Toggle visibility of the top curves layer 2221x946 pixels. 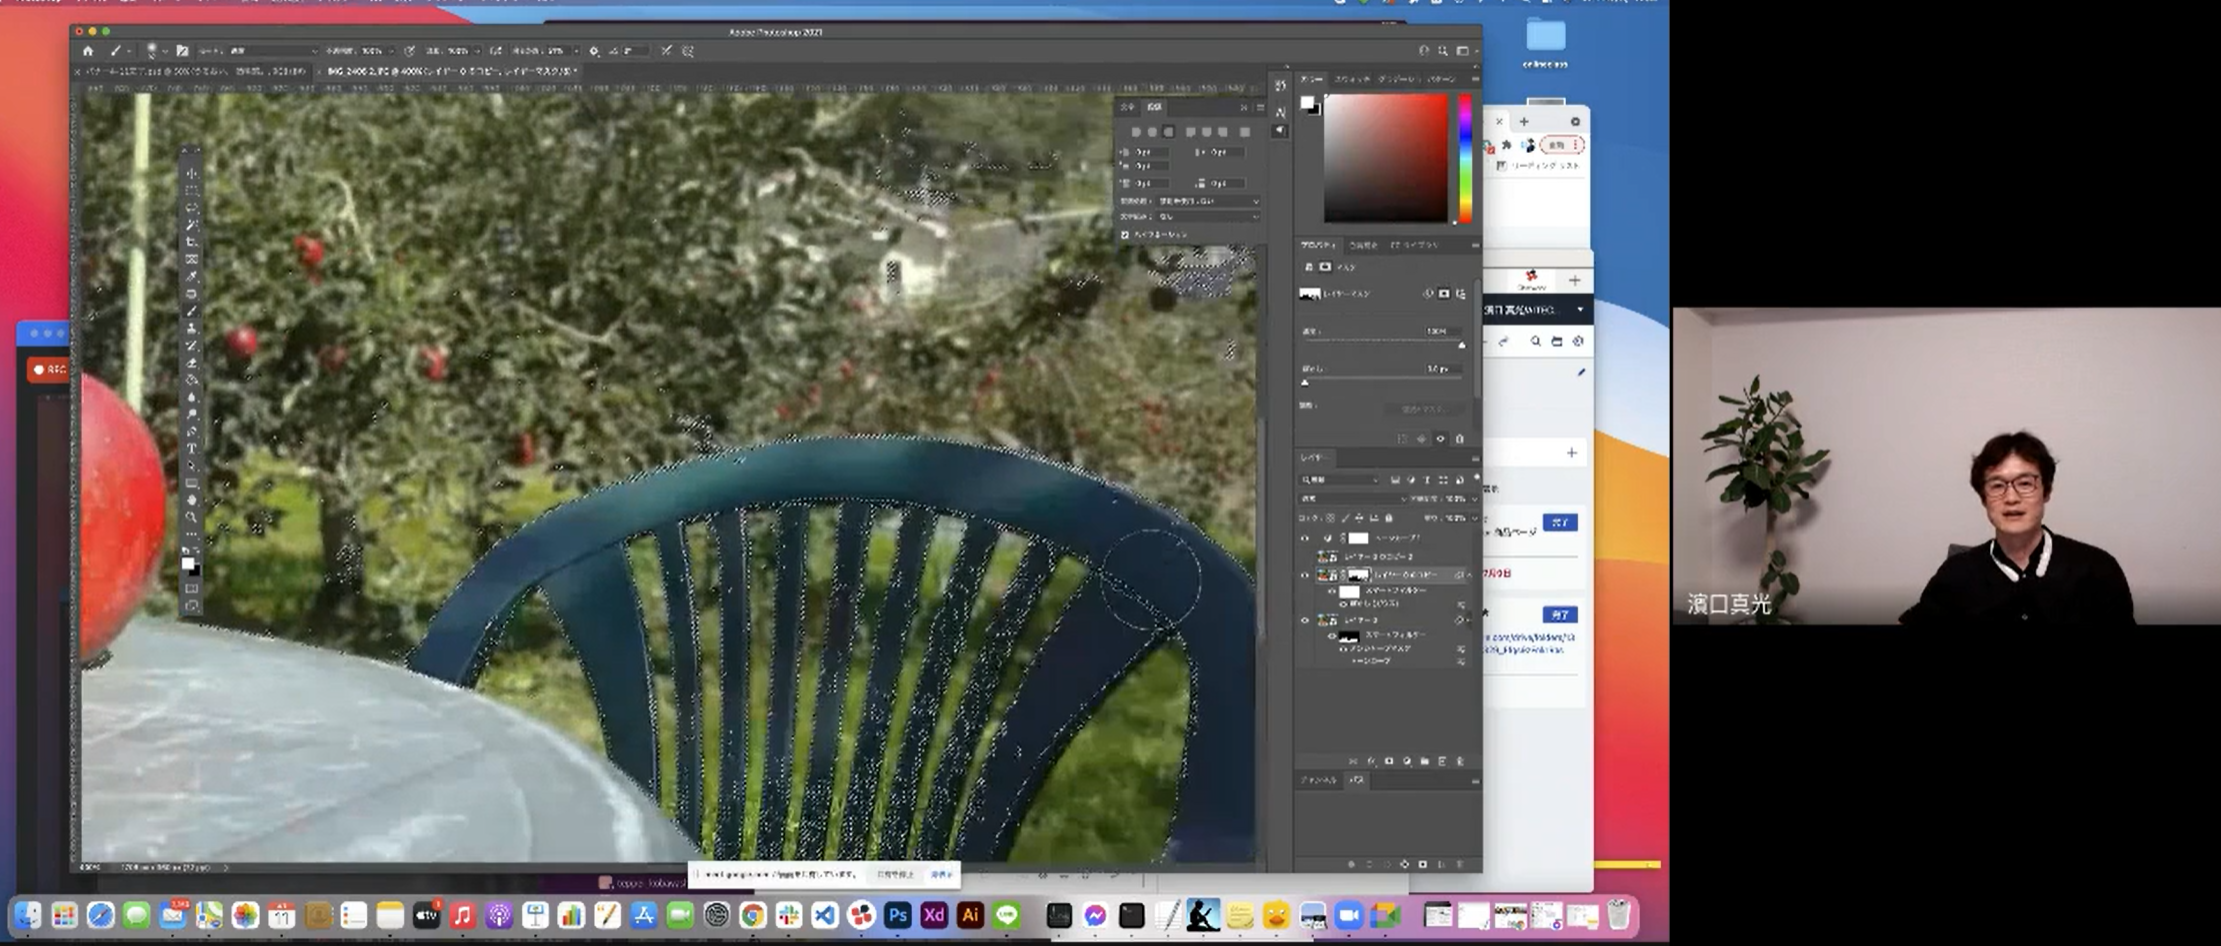(1304, 538)
